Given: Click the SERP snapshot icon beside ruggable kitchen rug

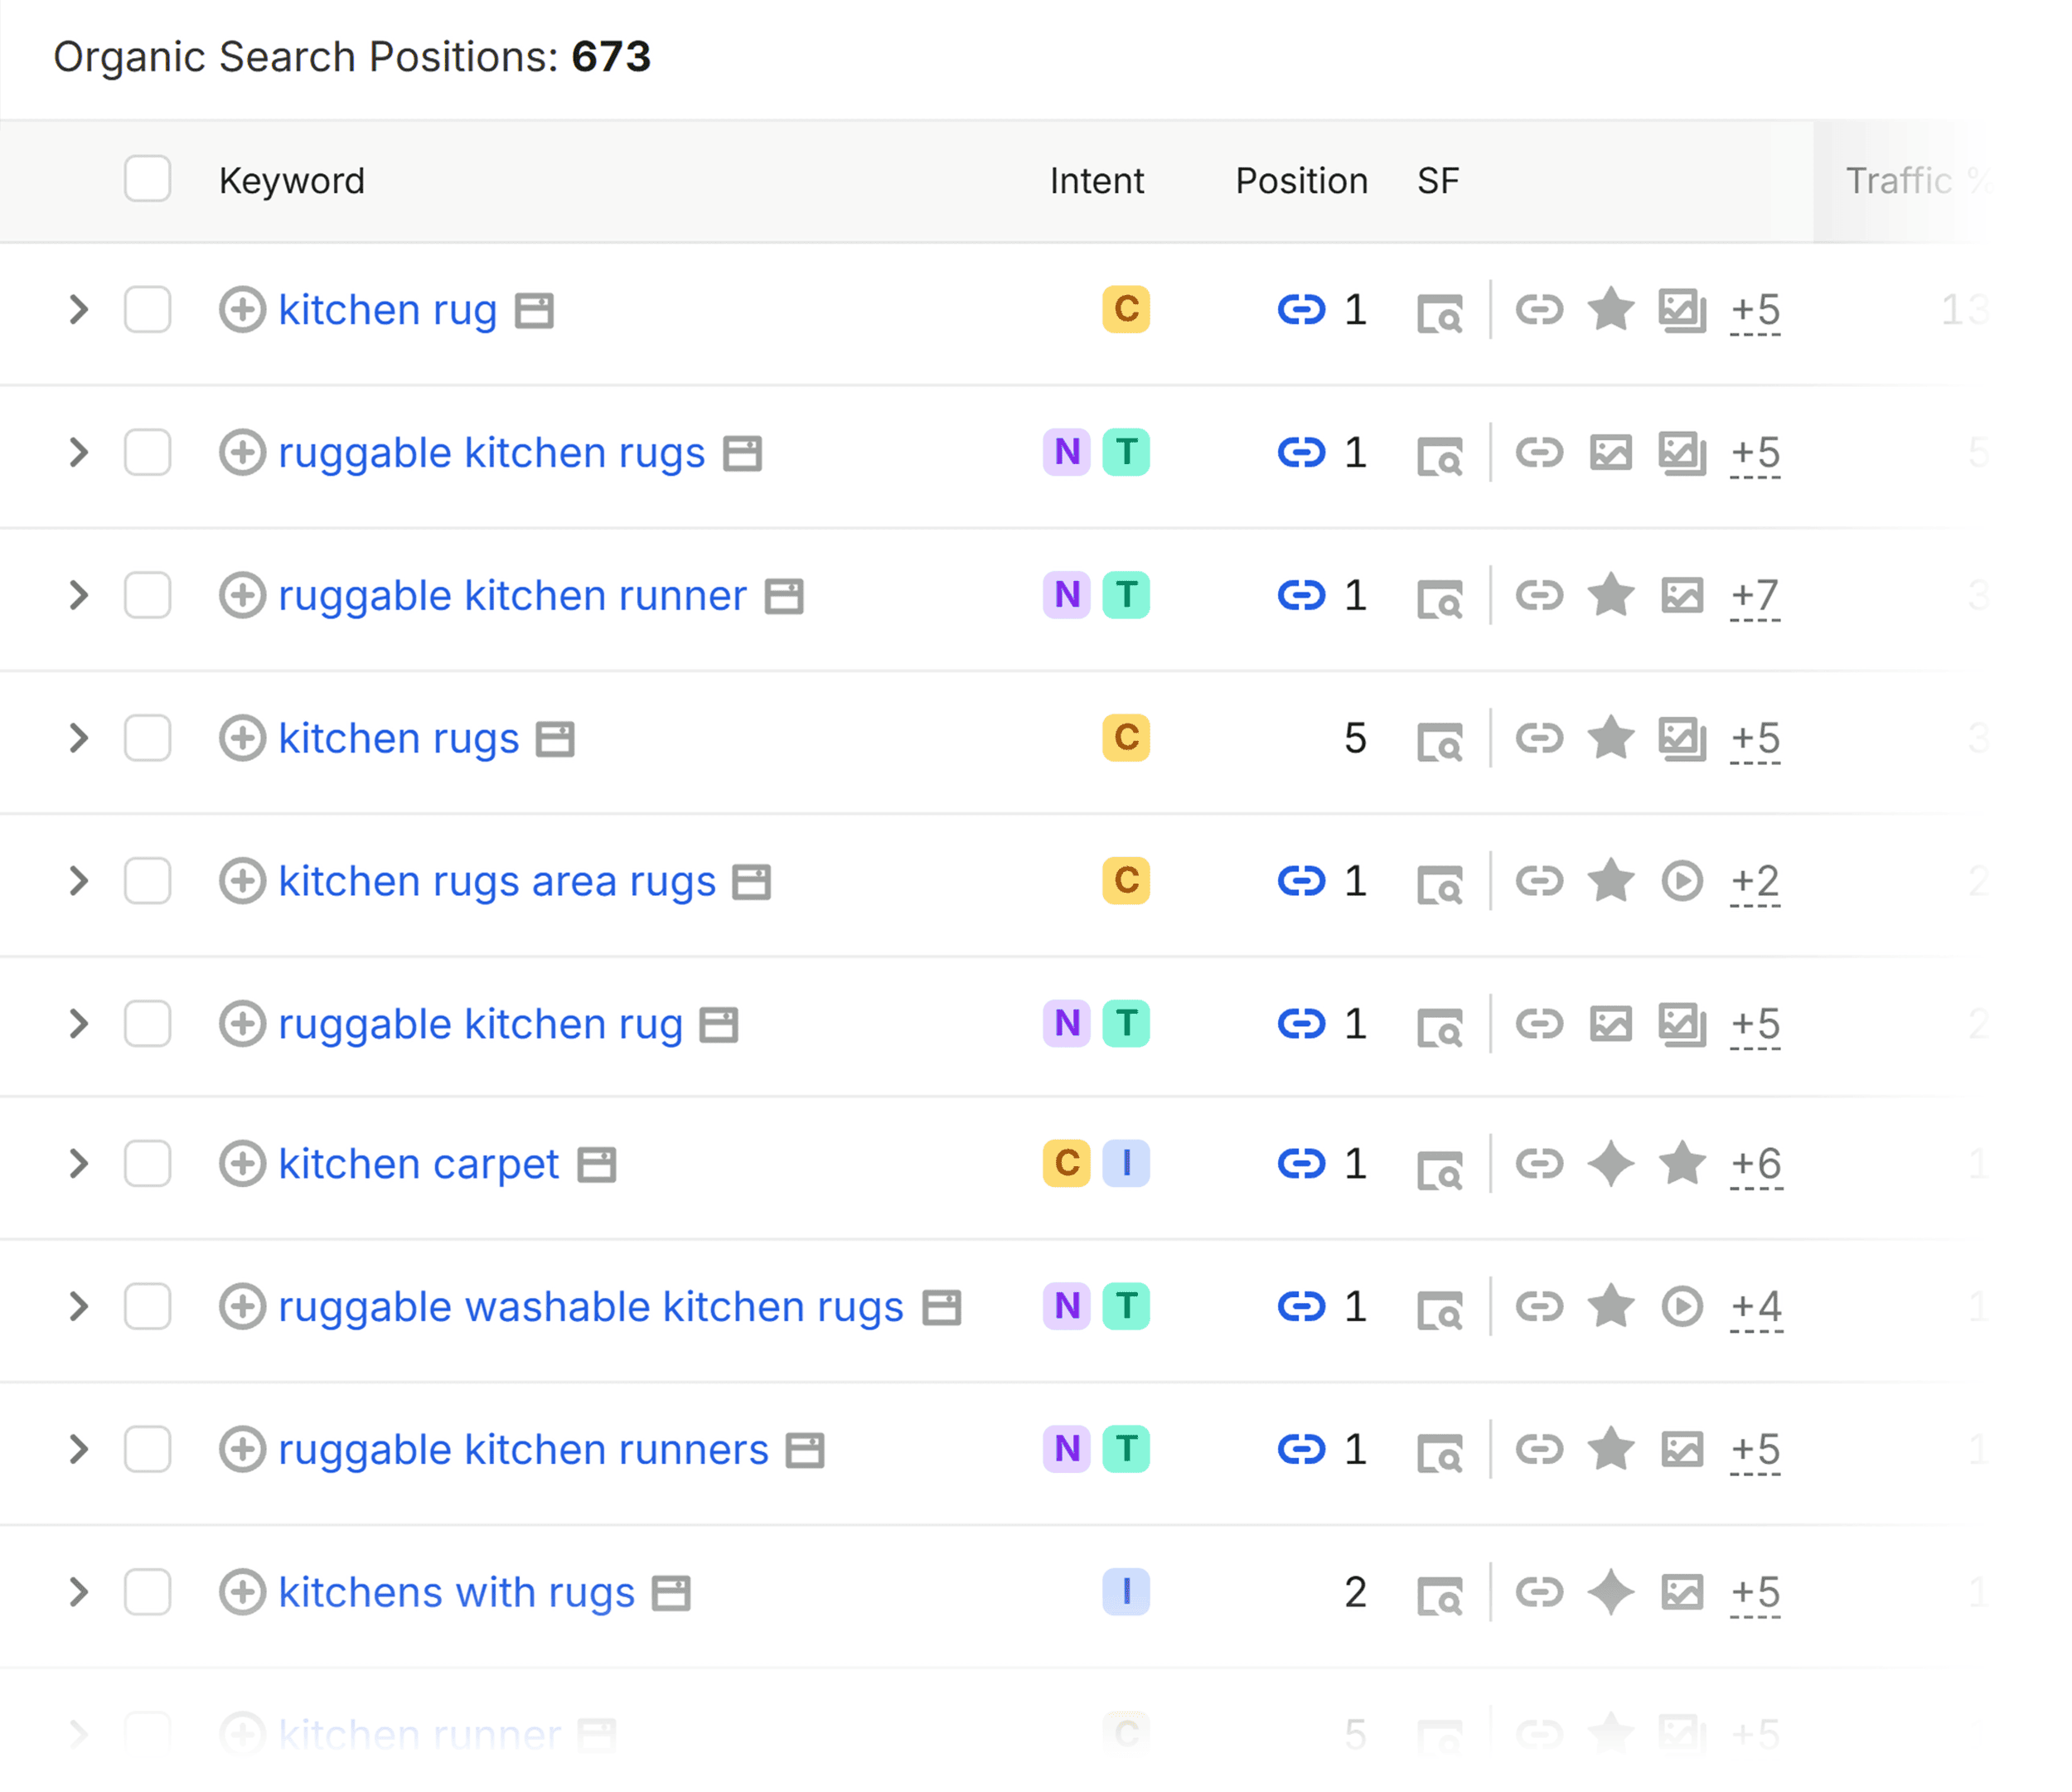Looking at the screenshot, I should click(x=718, y=1025).
